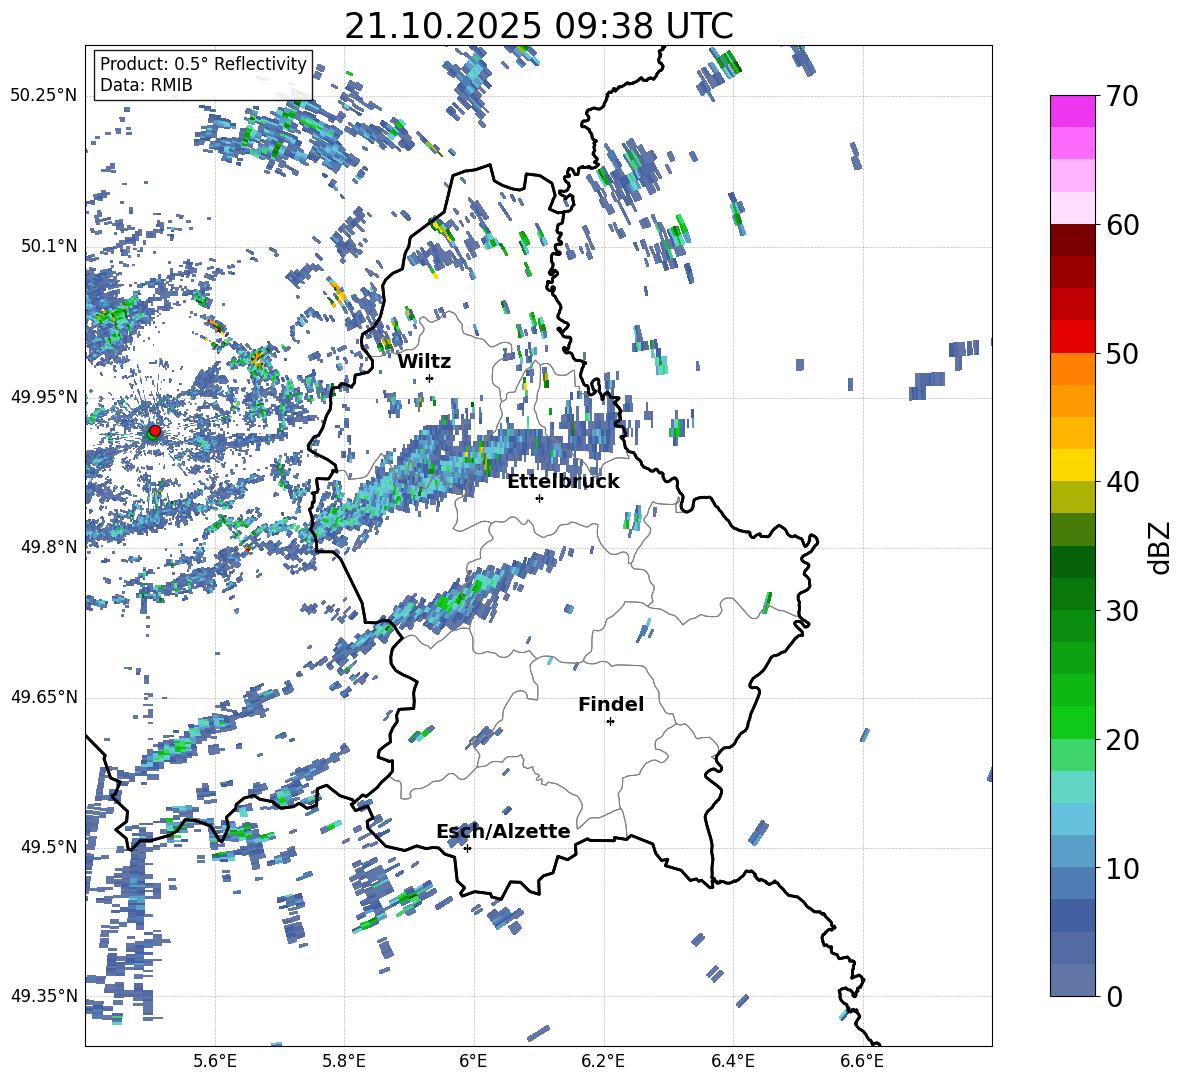Image resolution: width=1184 pixels, height=1081 pixels.
Task: Click the dBZ colorbar axis label
Action: (x=1161, y=547)
